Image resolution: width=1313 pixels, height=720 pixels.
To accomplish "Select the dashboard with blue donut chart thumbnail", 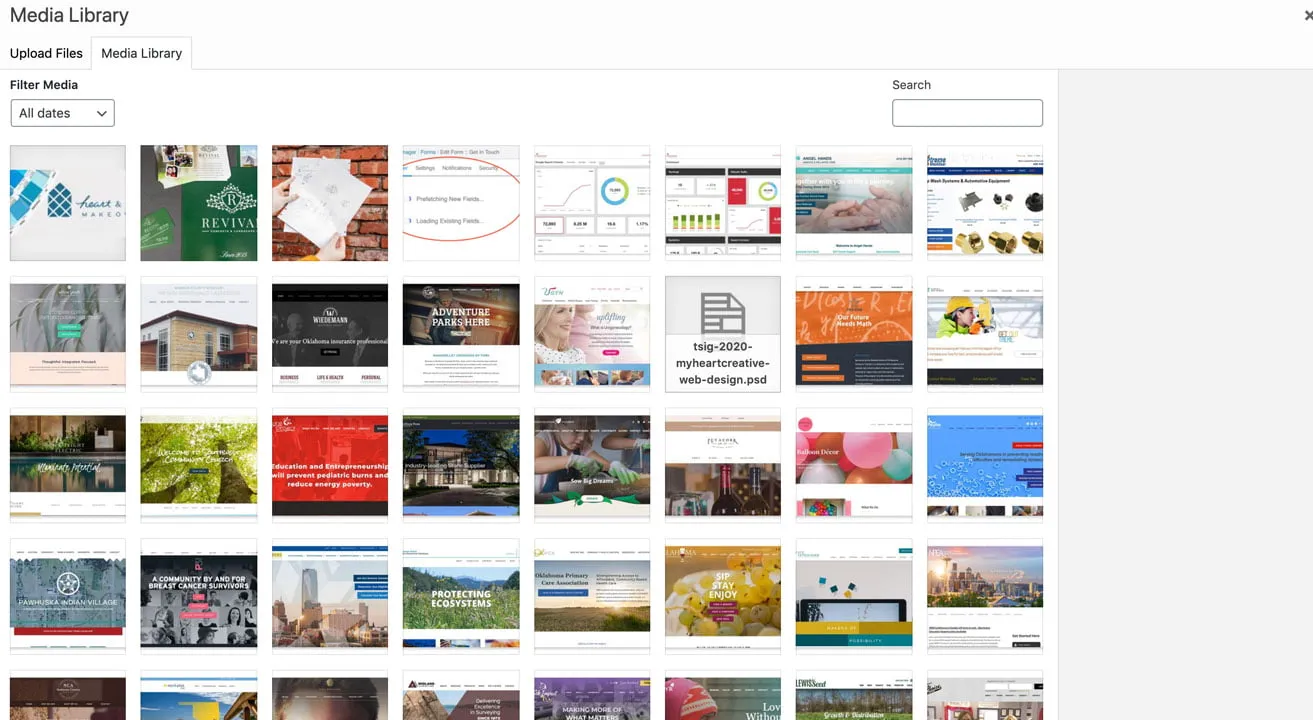I will pyautogui.click(x=592, y=203).
